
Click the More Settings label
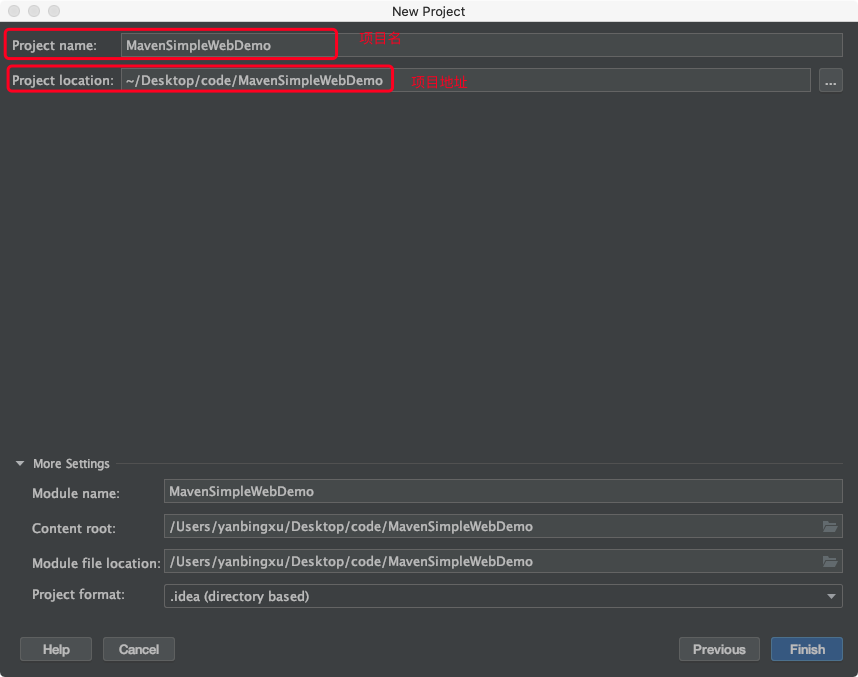point(71,464)
